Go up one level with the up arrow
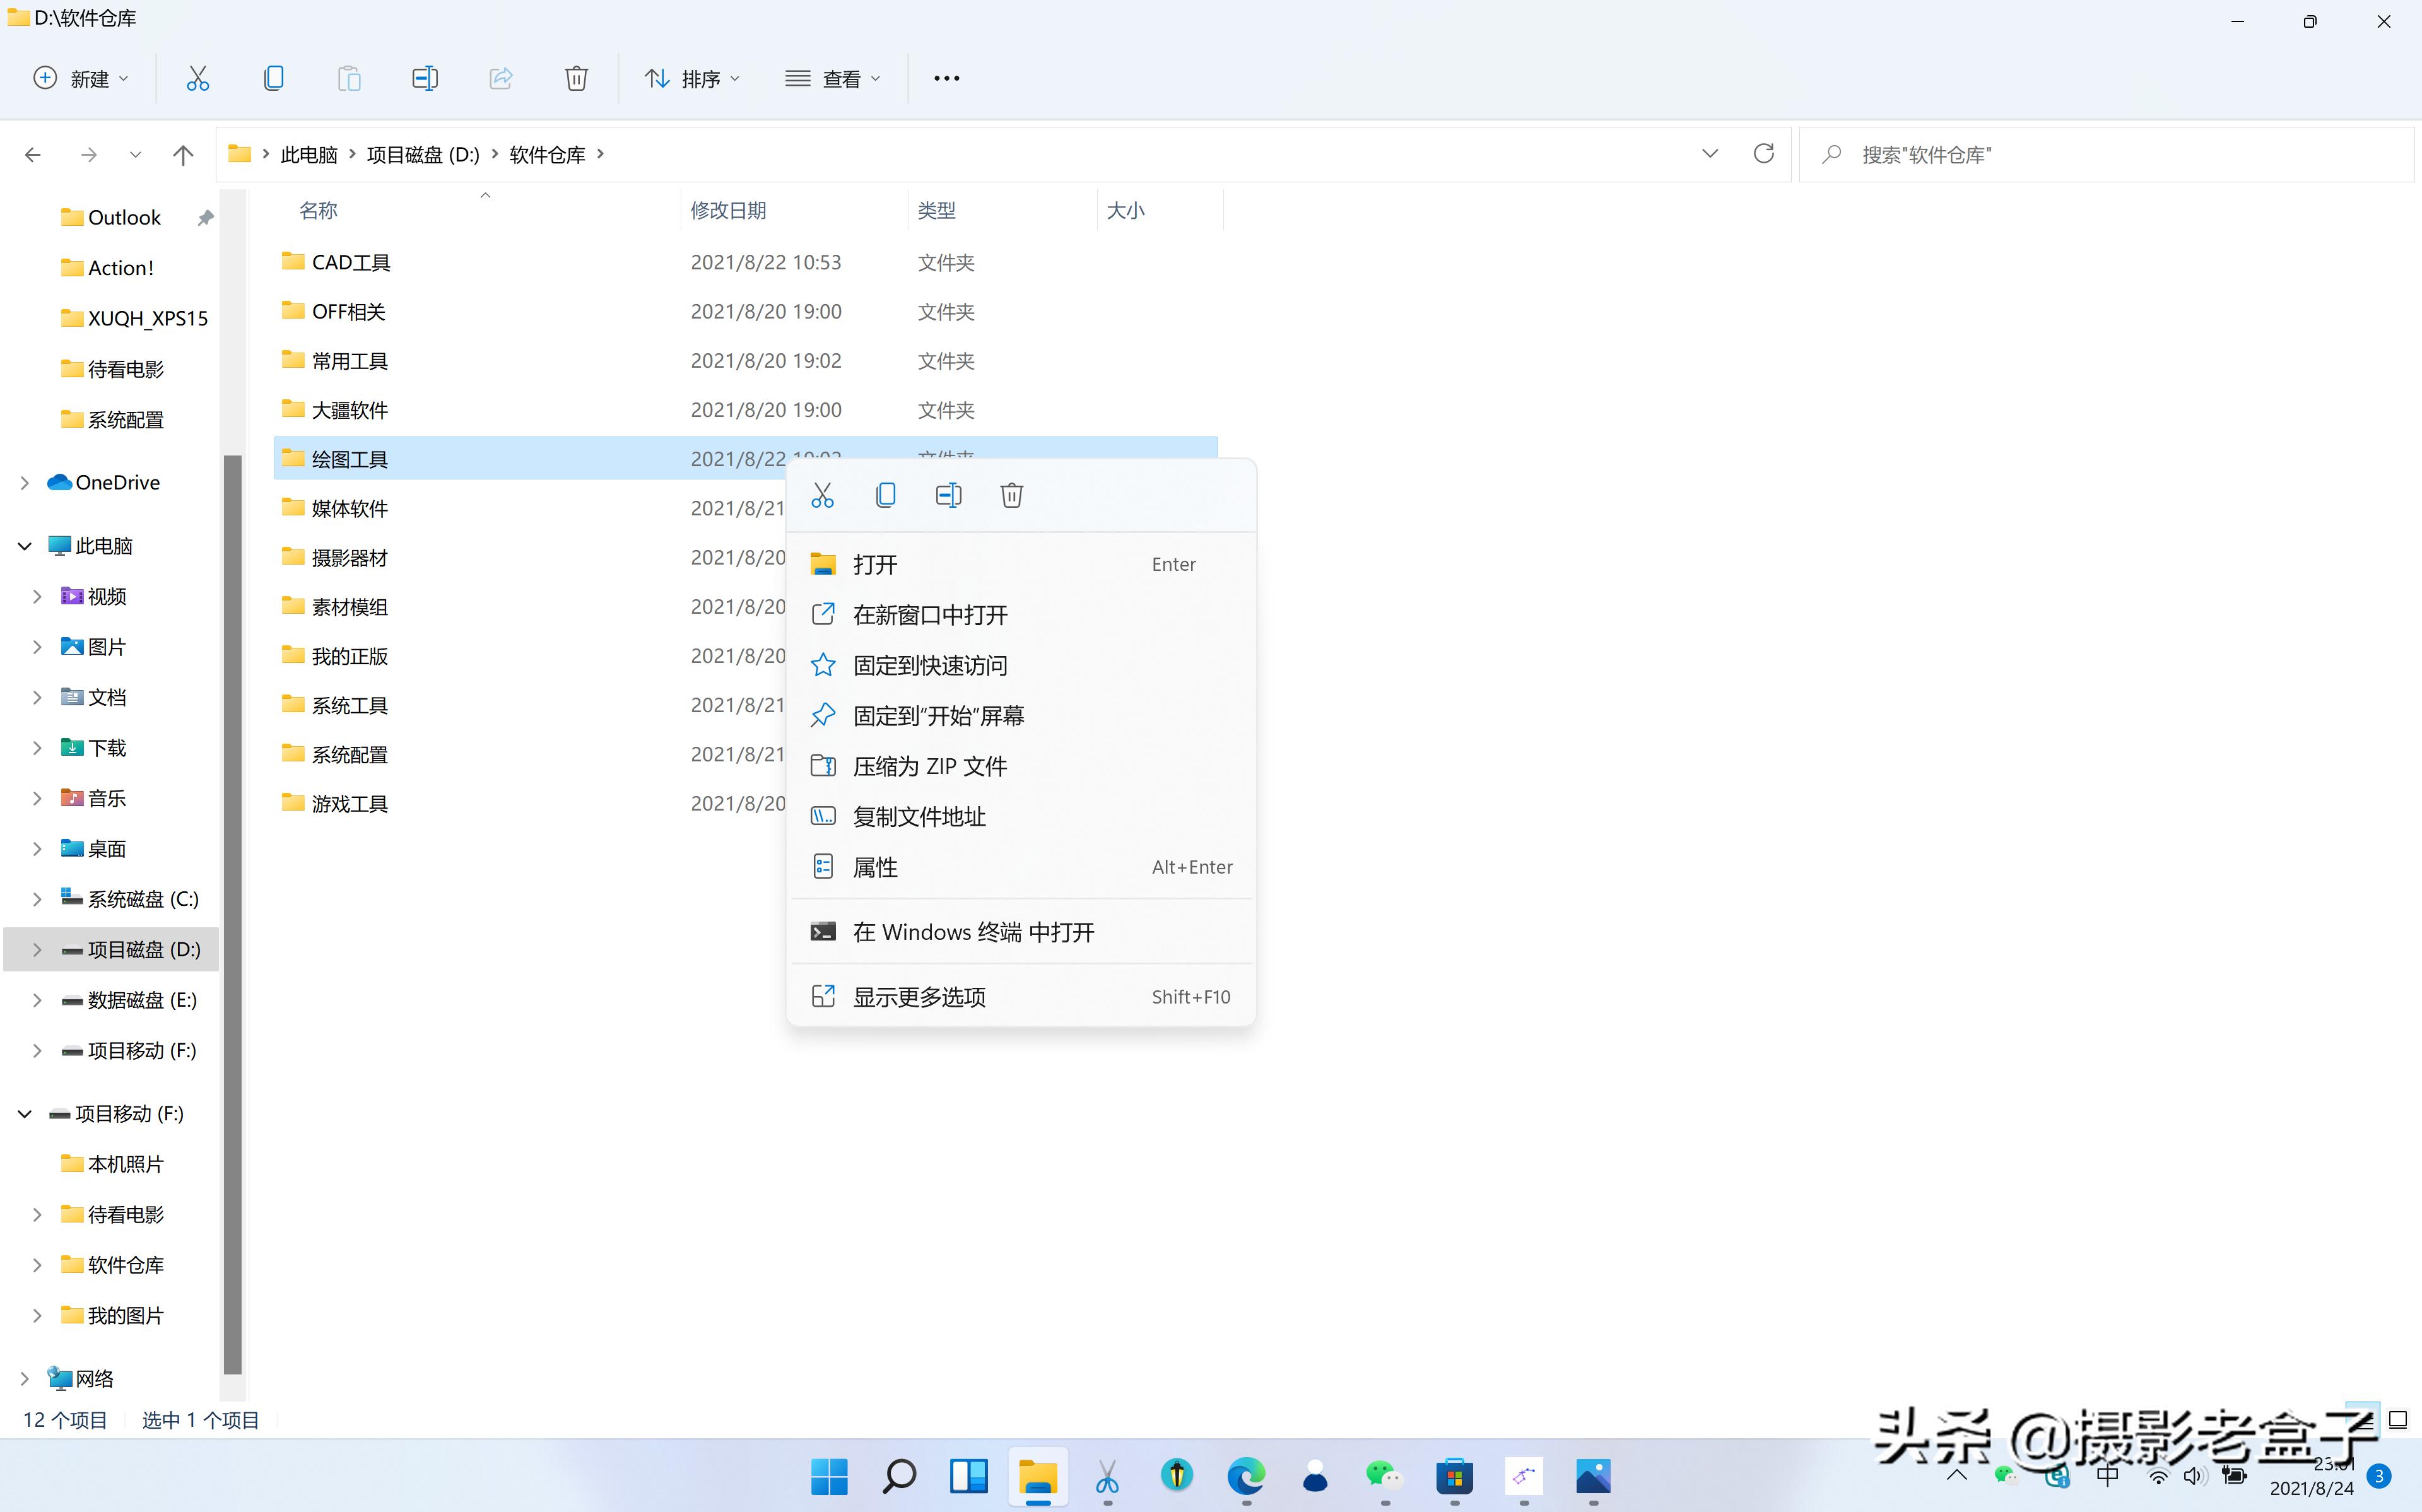This screenshot has height=1512, width=2422. [183, 154]
